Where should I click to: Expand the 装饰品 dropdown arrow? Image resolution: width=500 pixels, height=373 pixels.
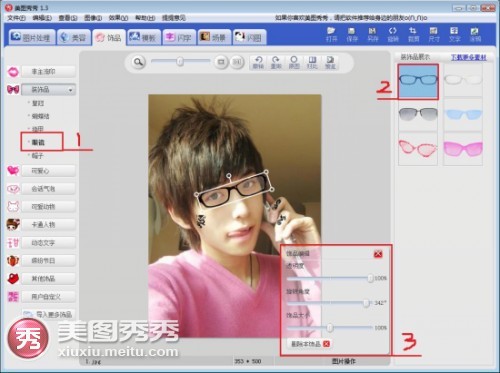pyautogui.click(x=70, y=90)
